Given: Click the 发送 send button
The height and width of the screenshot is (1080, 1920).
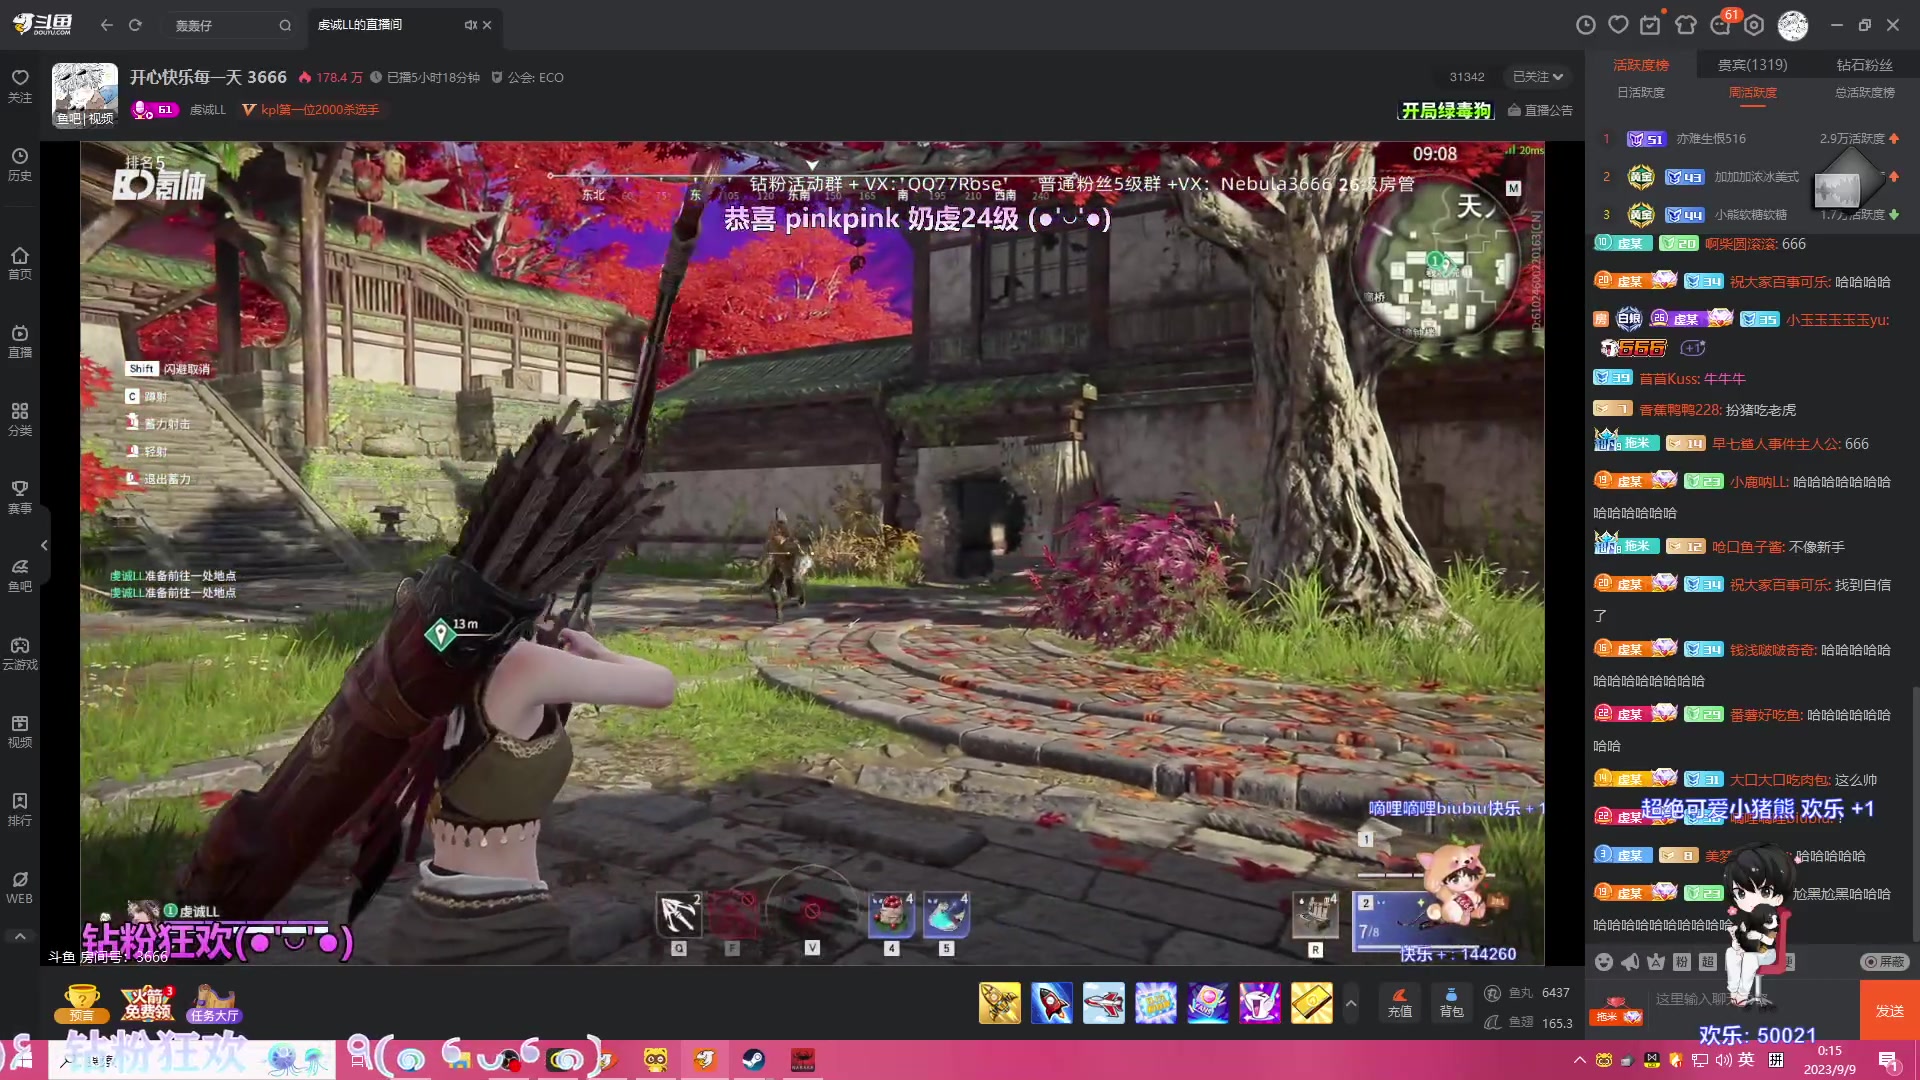Looking at the screenshot, I should pos(1889,1011).
